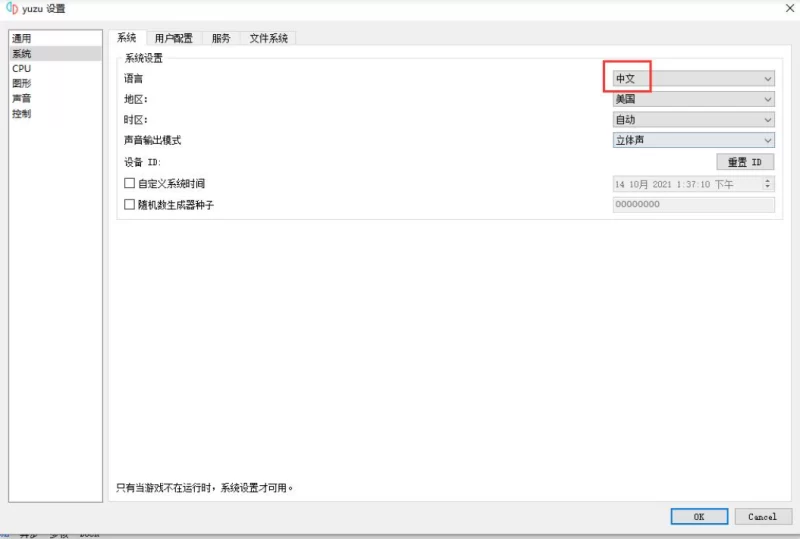Switch to the 用户配置 tab

click(x=173, y=38)
